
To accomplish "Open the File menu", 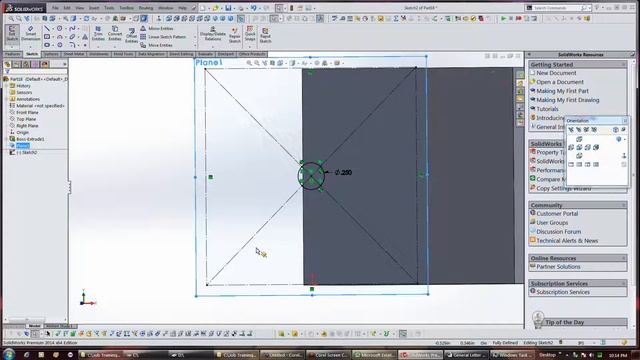I will [55, 8].
